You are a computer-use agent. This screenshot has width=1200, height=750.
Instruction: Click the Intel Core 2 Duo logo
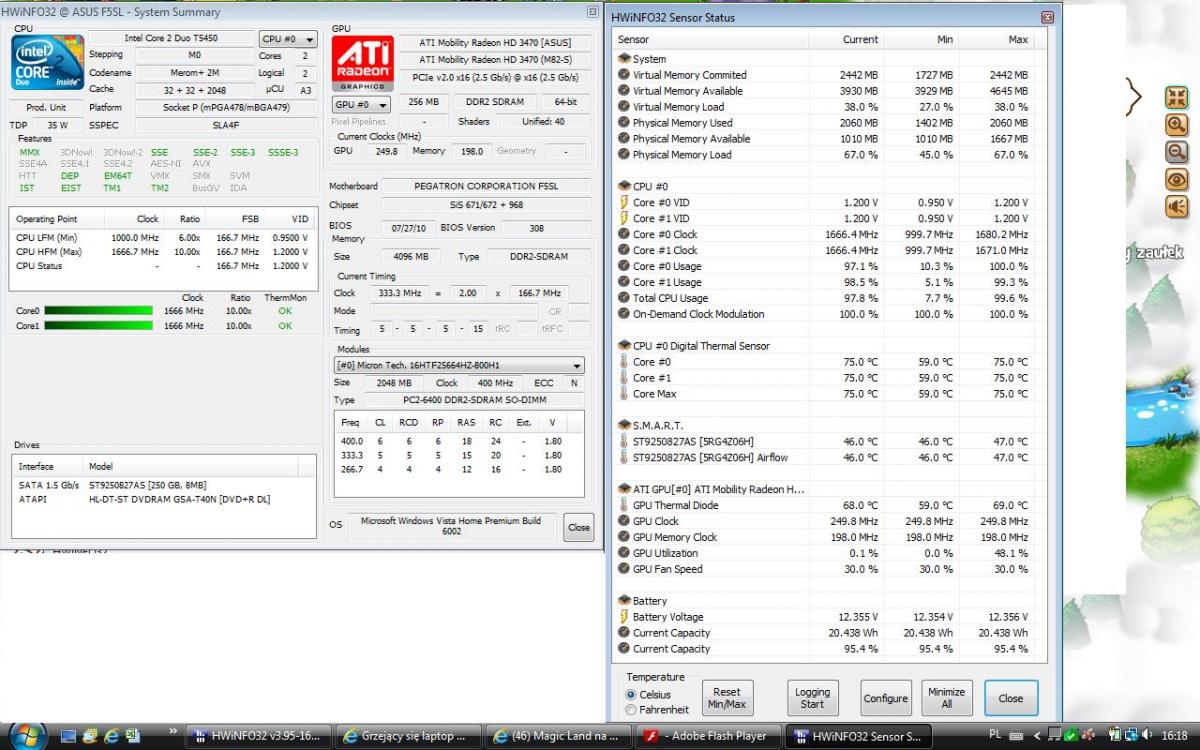47,63
